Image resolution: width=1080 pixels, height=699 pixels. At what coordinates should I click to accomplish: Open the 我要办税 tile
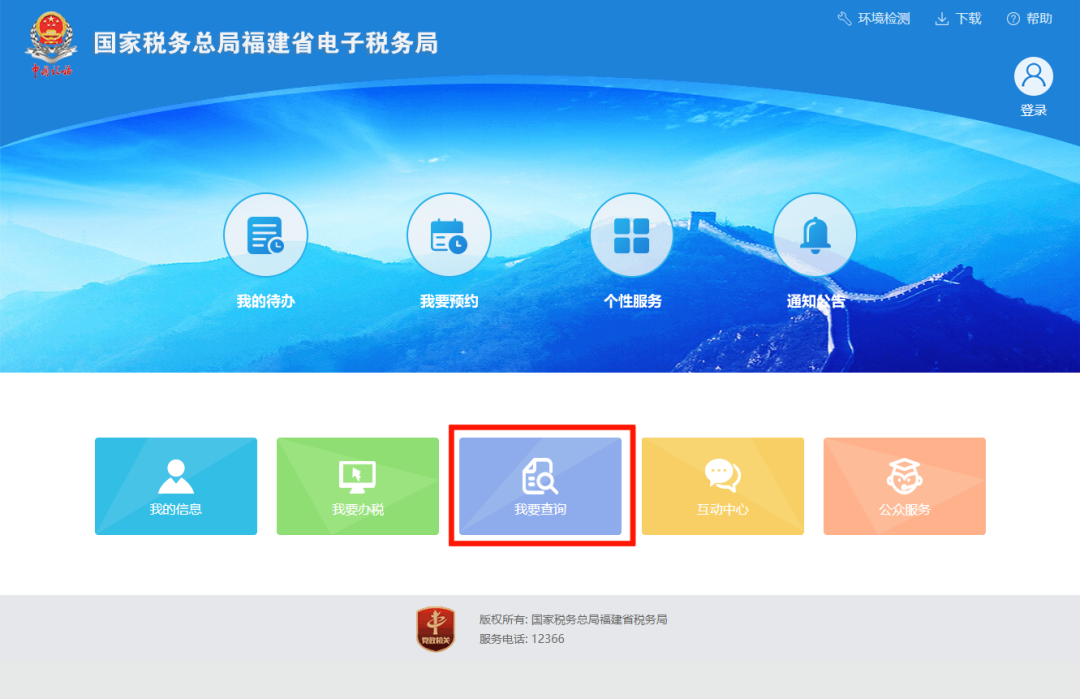coord(357,486)
